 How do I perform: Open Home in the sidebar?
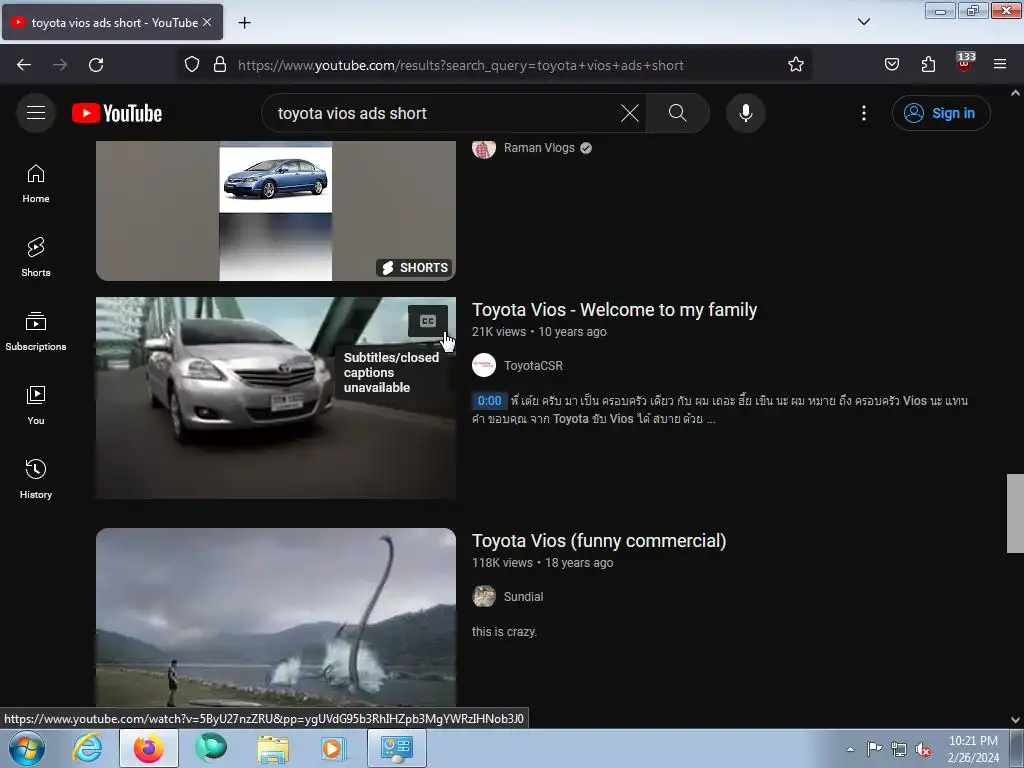(x=36, y=184)
